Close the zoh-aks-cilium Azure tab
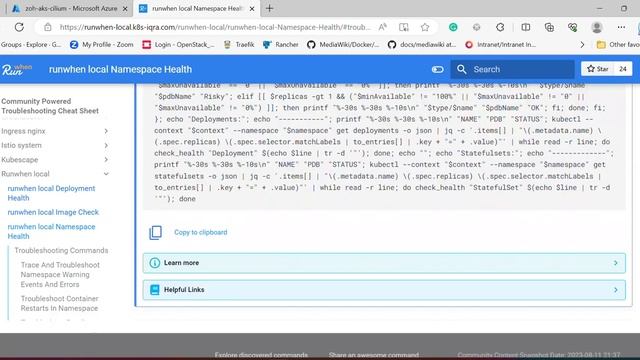Image resolution: width=640 pixels, height=360 pixels. coord(125,9)
